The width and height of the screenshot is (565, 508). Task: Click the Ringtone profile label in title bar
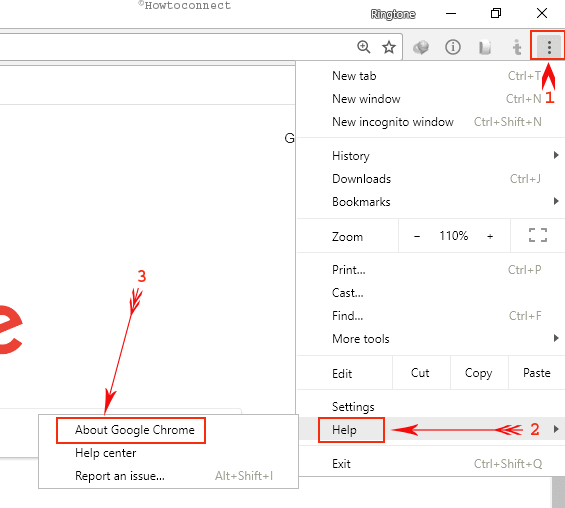(393, 14)
